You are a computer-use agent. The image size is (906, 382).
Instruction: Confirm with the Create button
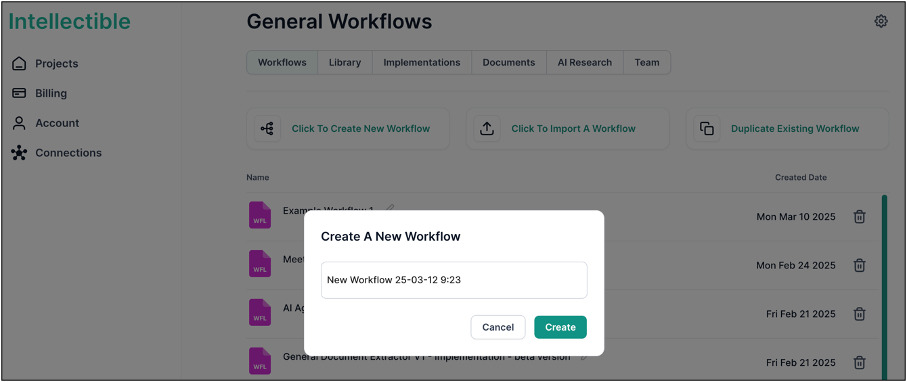[560, 327]
